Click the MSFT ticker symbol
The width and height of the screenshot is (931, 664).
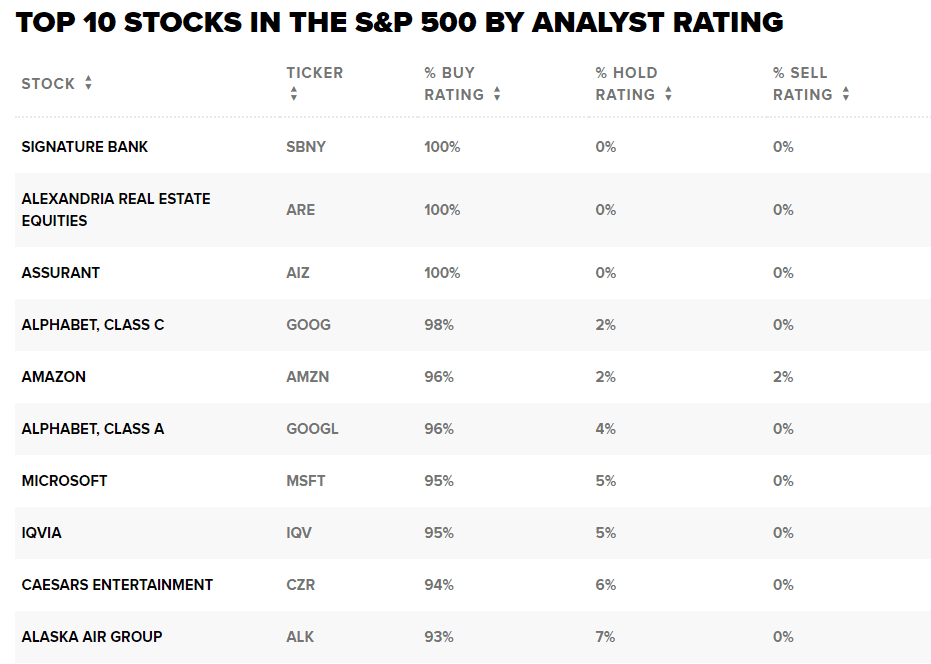305,481
